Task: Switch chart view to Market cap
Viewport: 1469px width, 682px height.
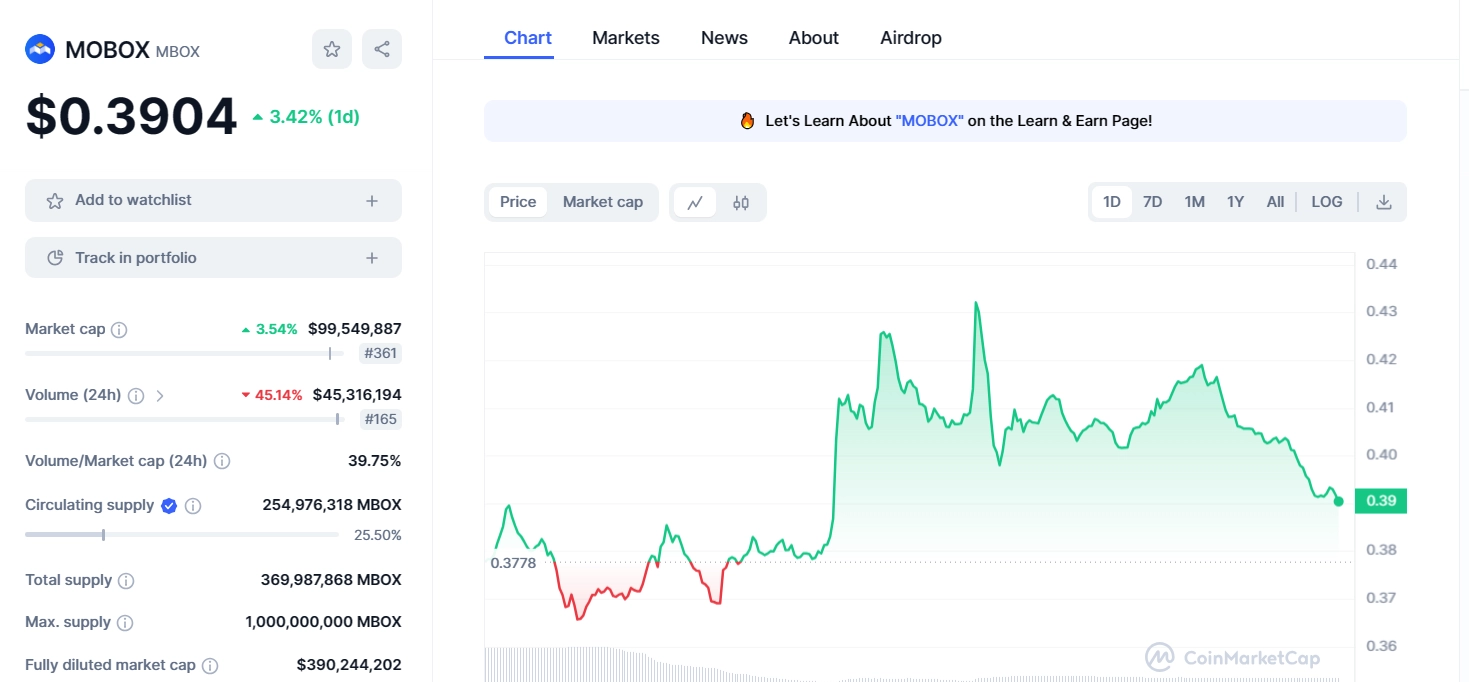Action: [602, 201]
